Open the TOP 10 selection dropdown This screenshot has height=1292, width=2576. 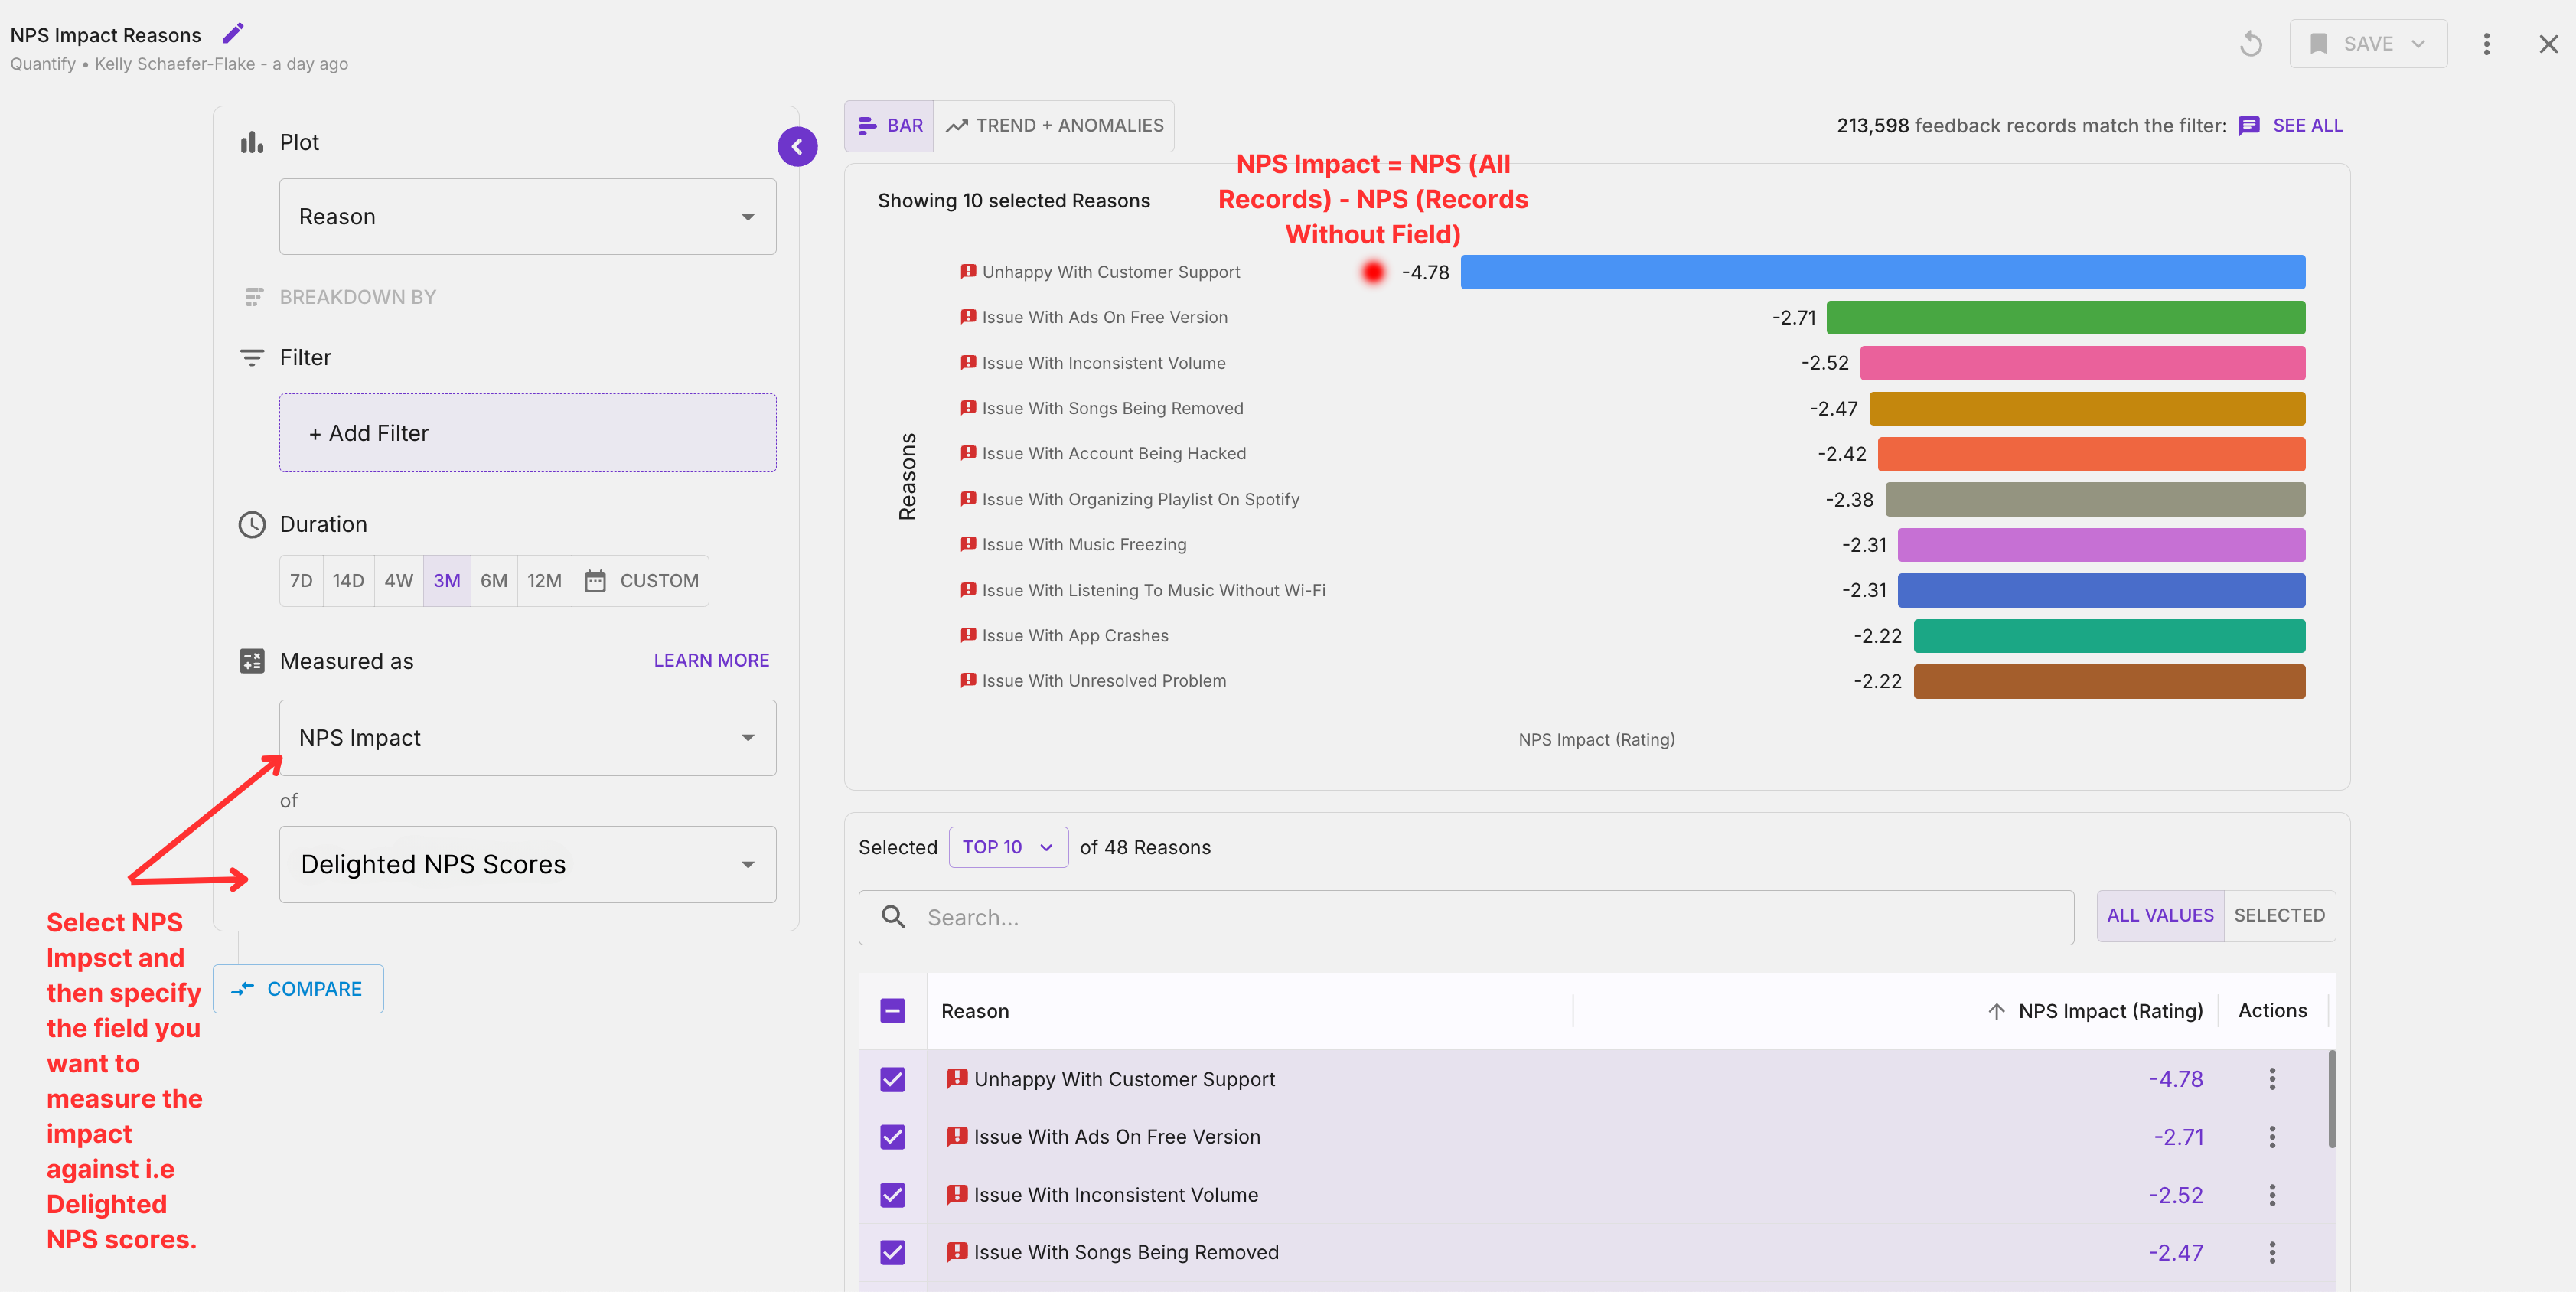pyautogui.click(x=1007, y=847)
